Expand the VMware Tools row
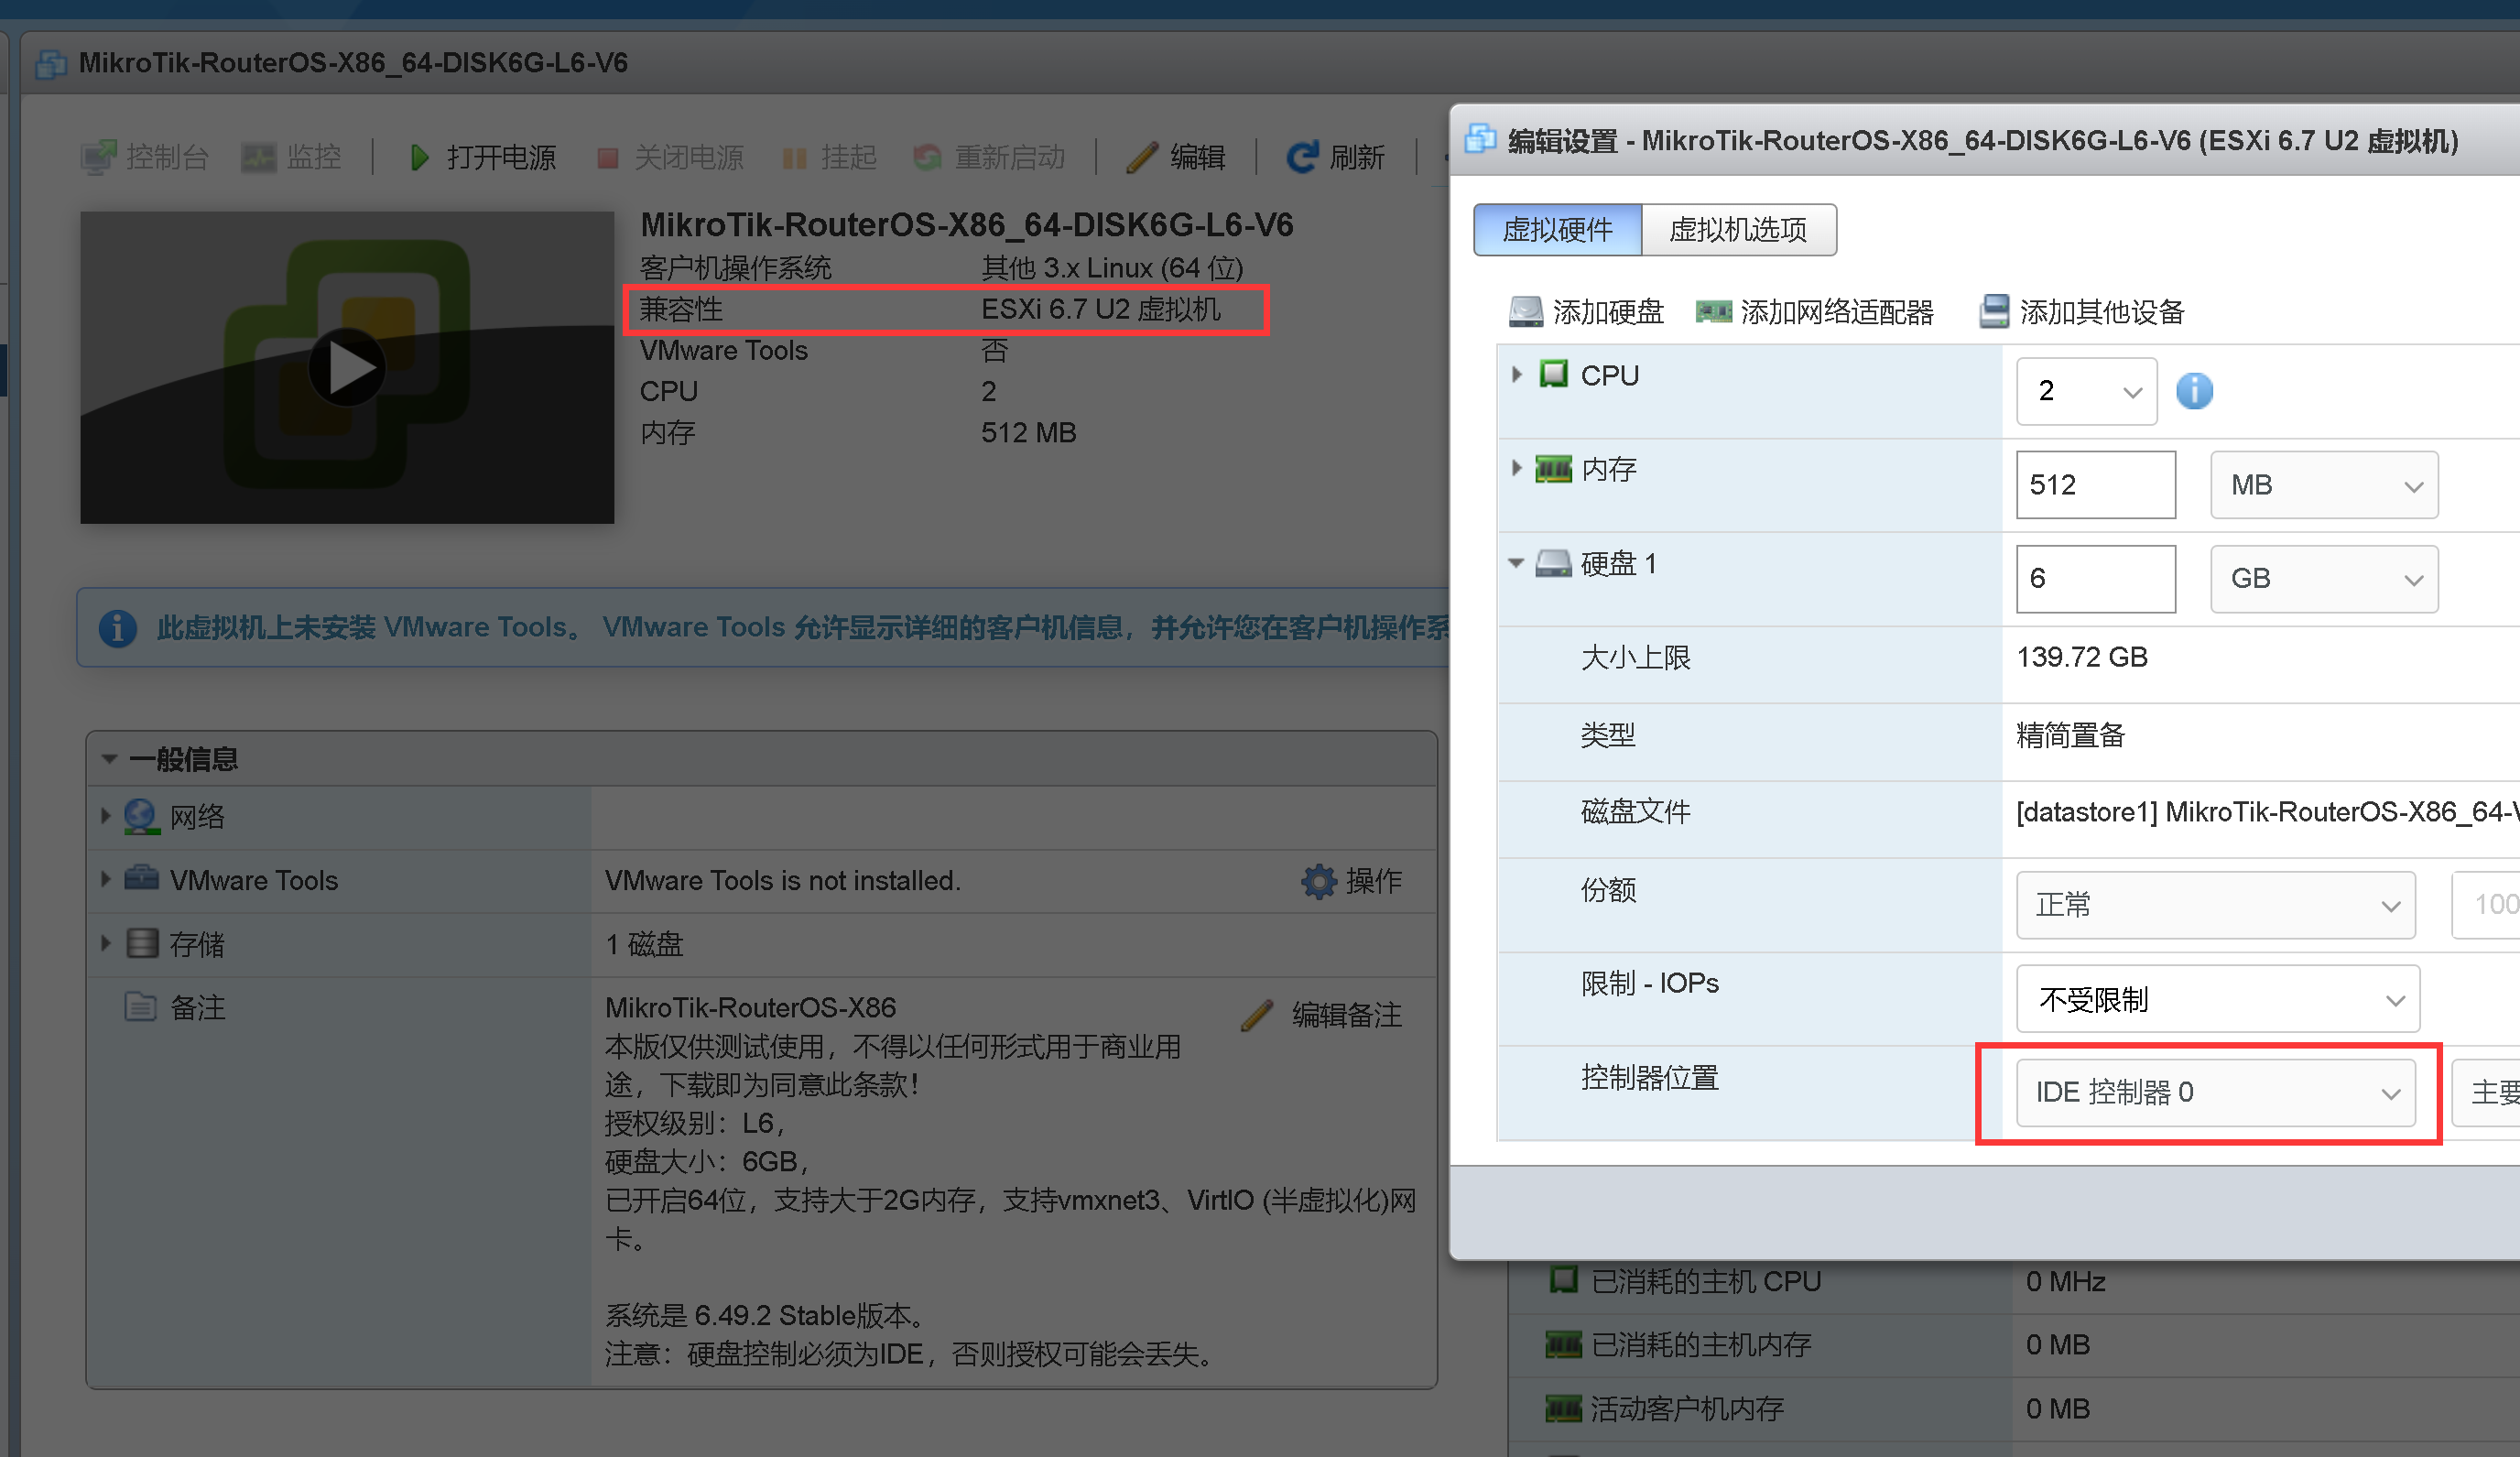 coord(105,879)
